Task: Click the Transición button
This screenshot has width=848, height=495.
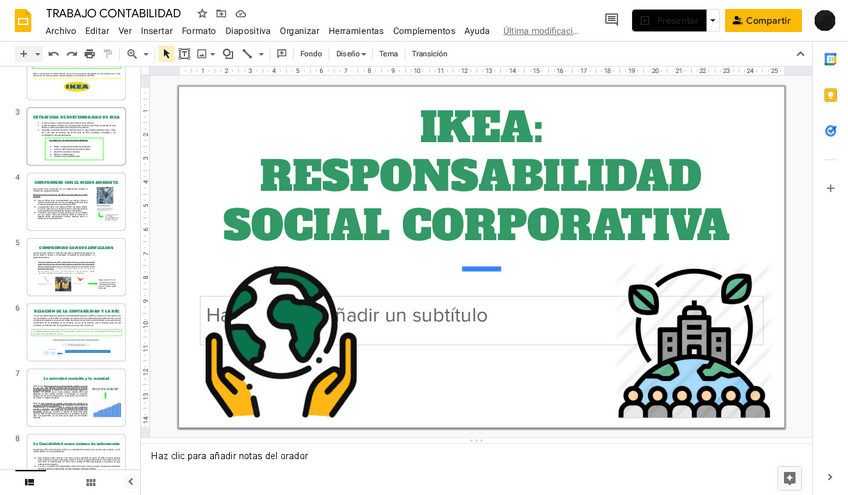Action: (429, 54)
